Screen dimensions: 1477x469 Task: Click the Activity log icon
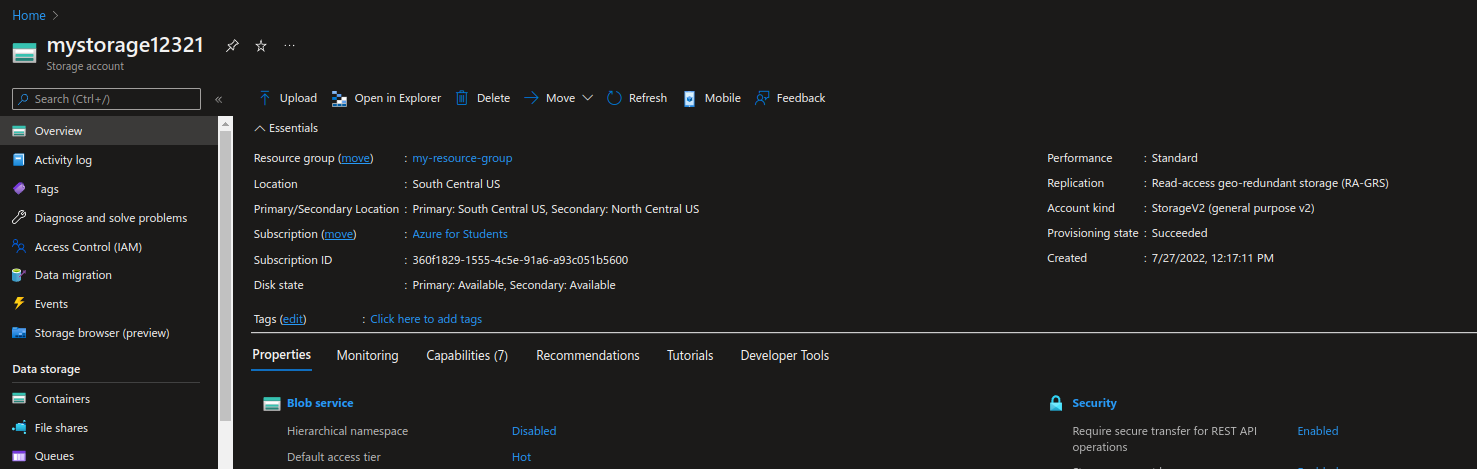[x=19, y=160]
